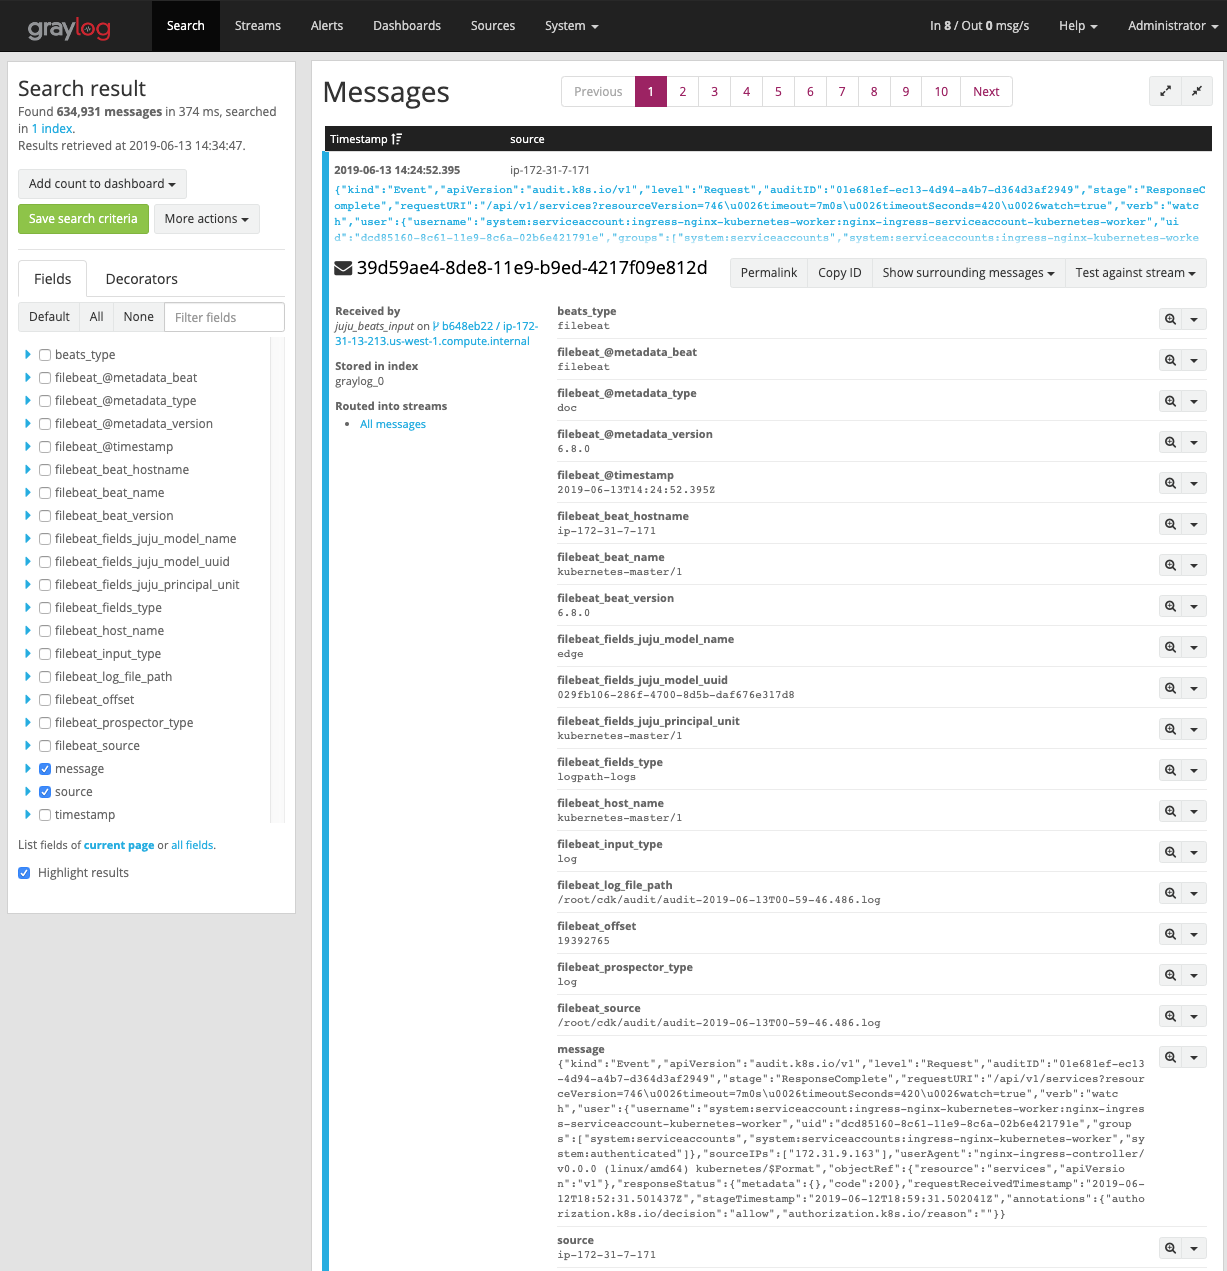Check the filebeat_offset field checkbox
Image resolution: width=1227 pixels, height=1271 pixels.
pyautogui.click(x=45, y=700)
